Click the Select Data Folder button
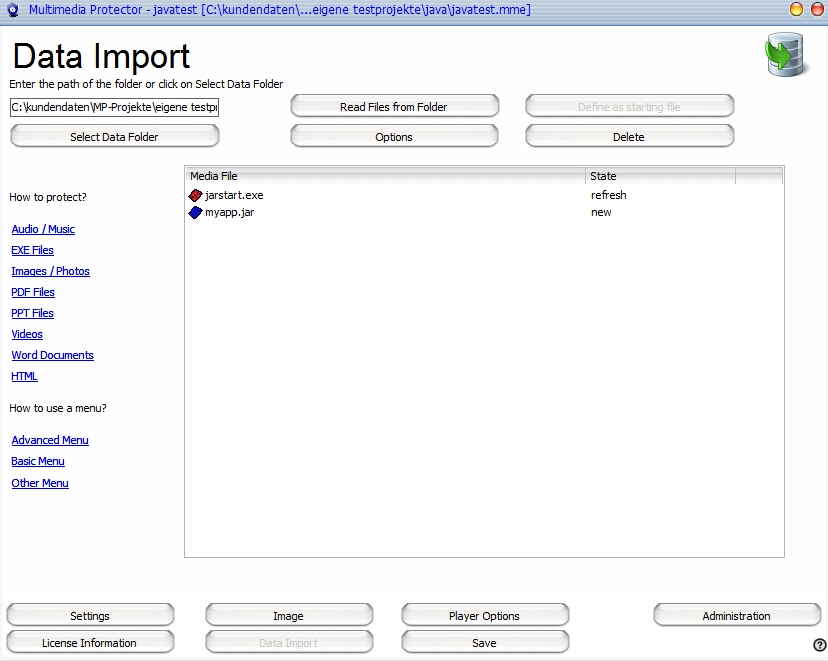The width and height of the screenshot is (828, 661). [114, 137]
